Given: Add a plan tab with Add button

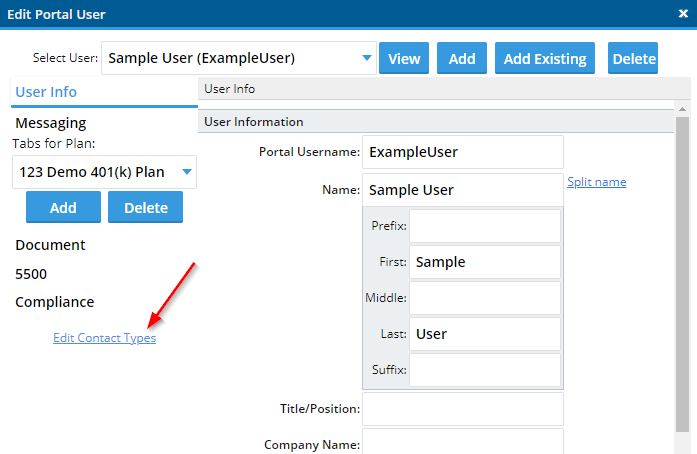Looking at the screenshot, I should point(63,207).
